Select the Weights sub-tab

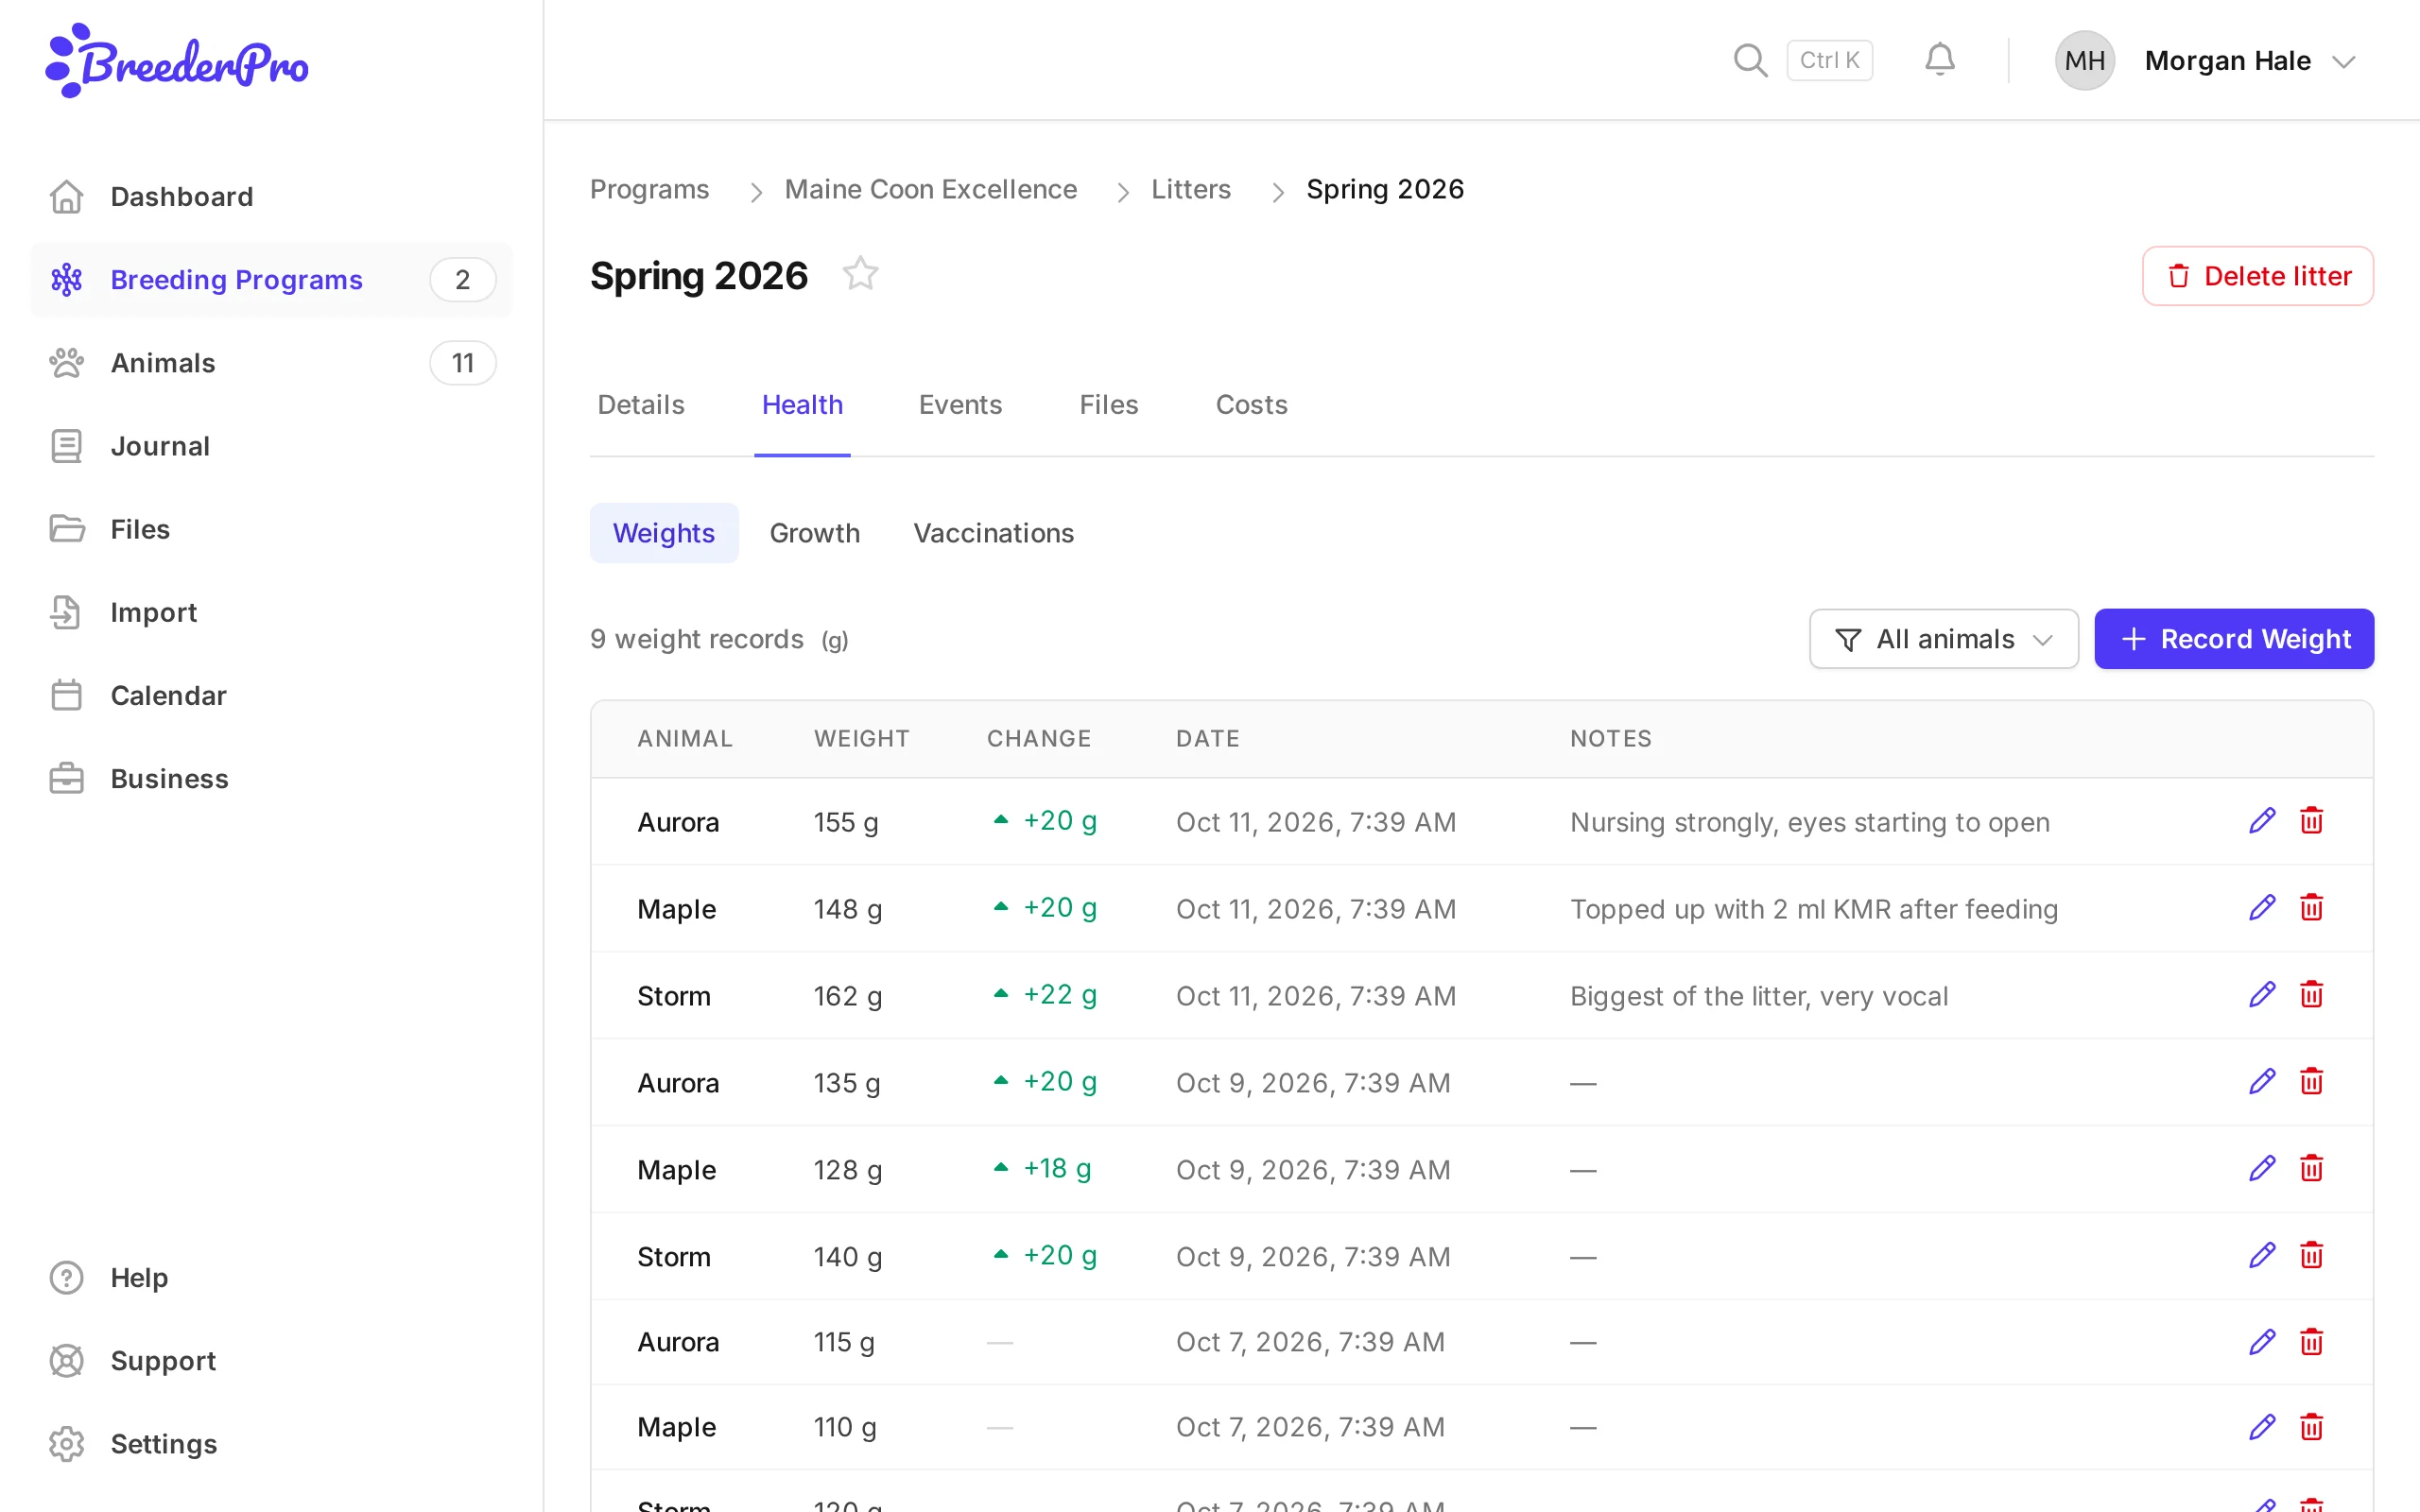[x=664, y=533]
